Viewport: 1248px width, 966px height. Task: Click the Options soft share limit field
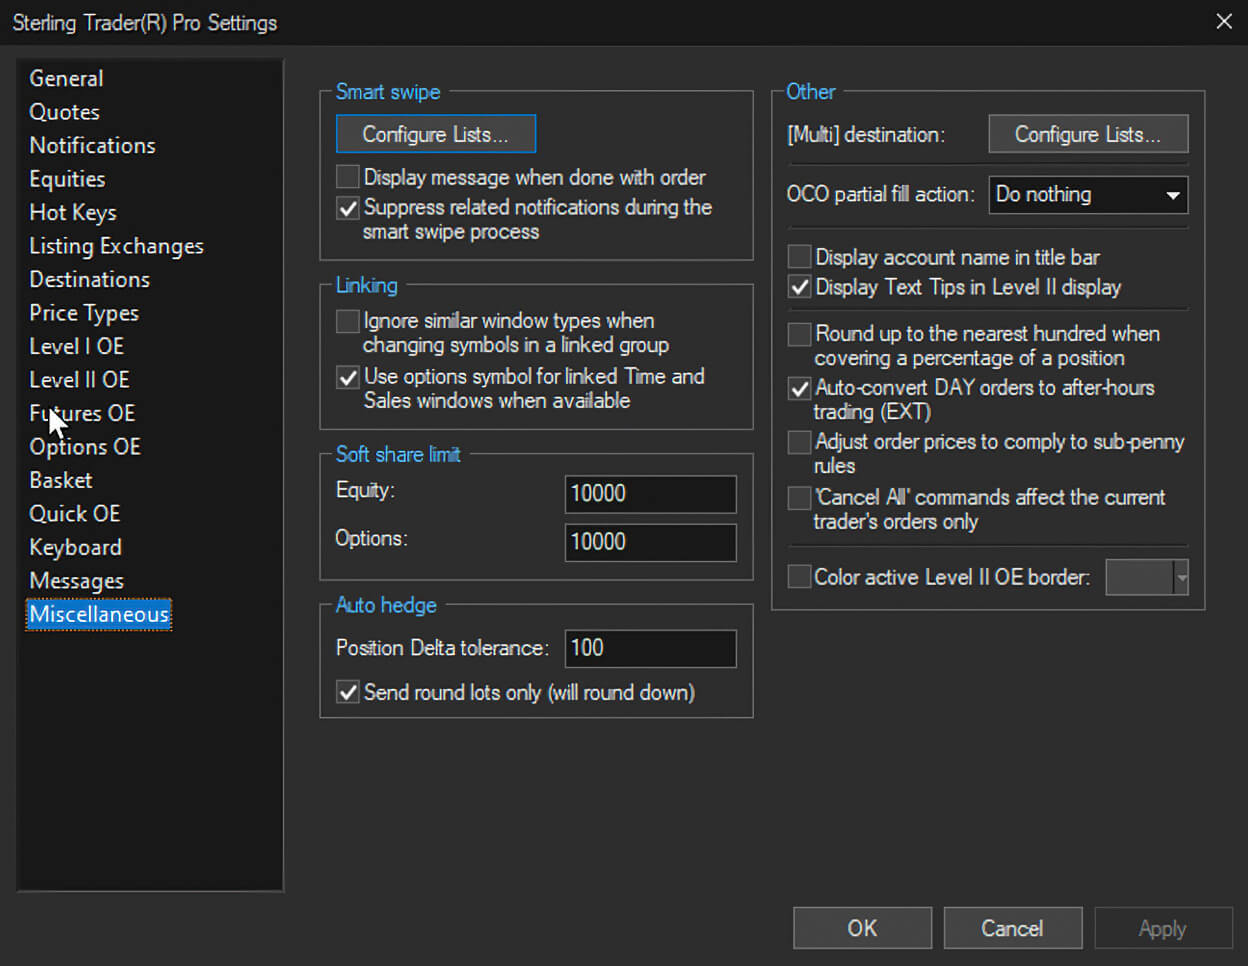coord(650,542)
